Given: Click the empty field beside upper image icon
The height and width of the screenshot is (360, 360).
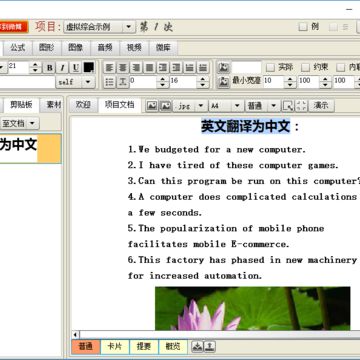Looking at the screenshot, I should (246, 68).
